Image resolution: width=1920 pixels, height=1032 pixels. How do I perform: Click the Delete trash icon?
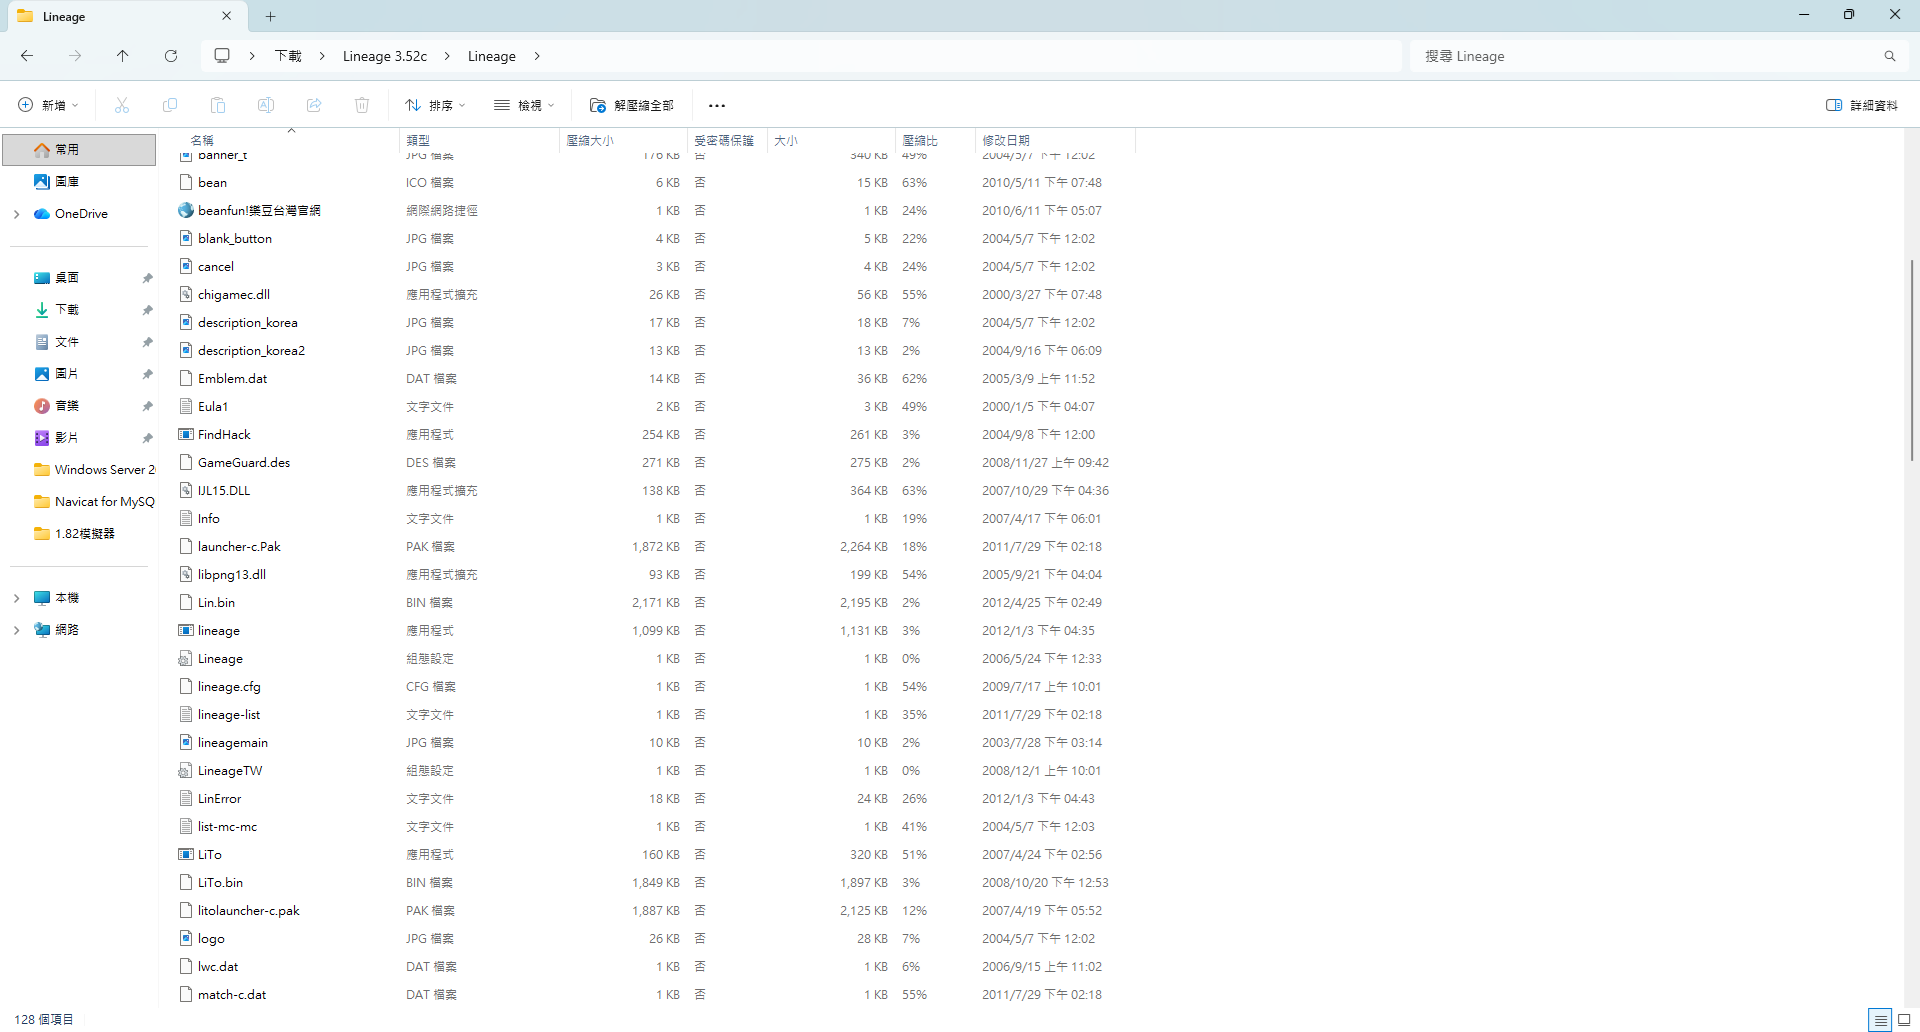click(362, 105)
